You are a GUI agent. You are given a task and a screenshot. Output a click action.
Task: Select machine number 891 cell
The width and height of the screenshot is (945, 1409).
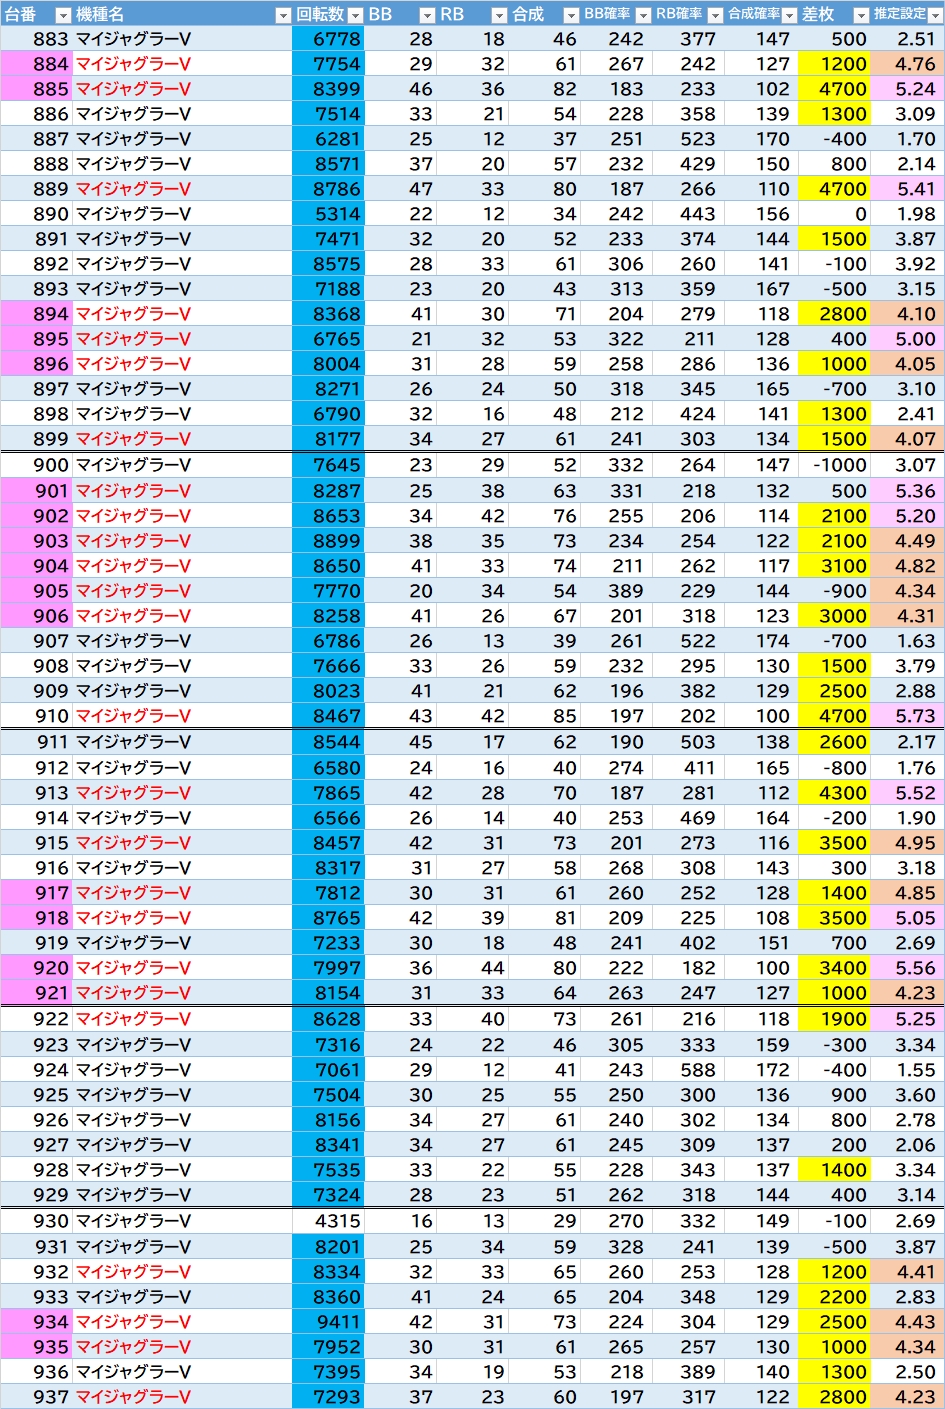pyautogui.click(x=36, y=239)
